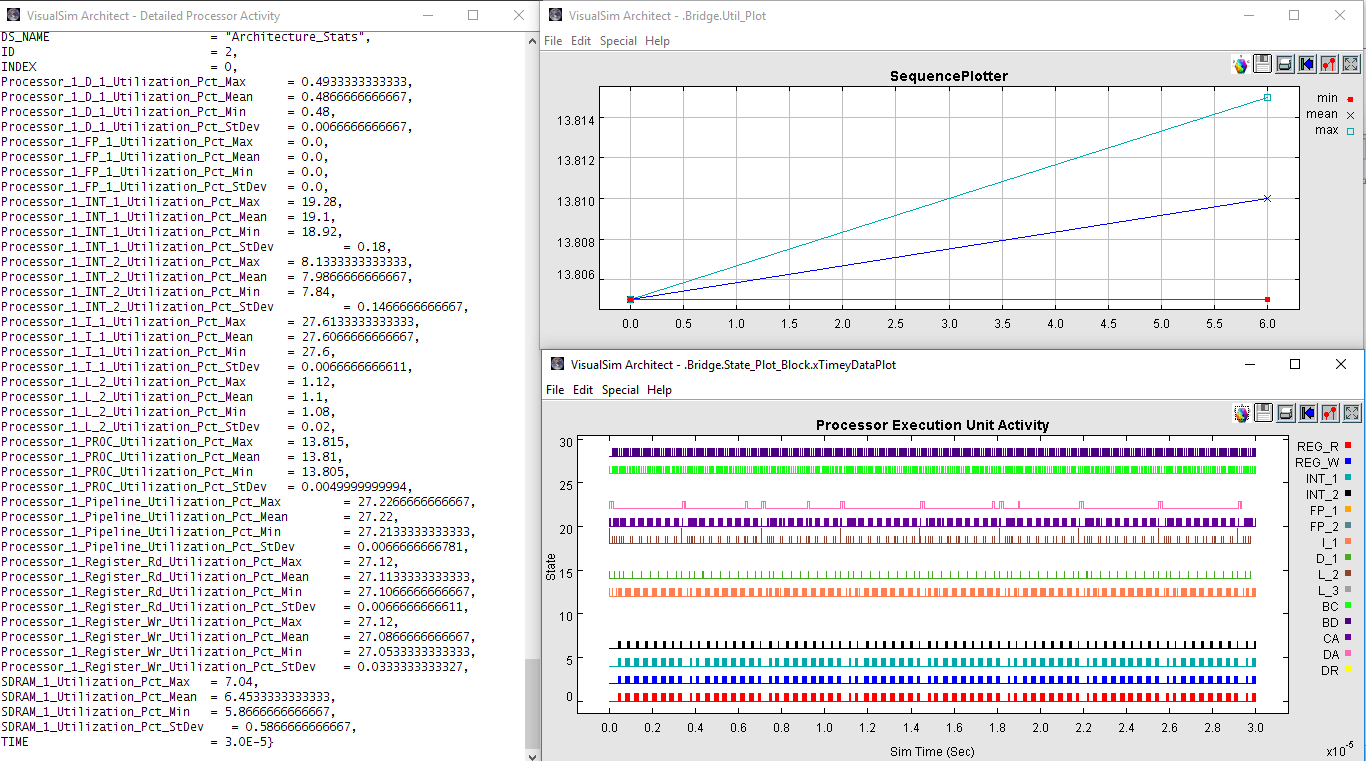Open plot format settings icon in Util_Plot window
This screenshot has height=761, width=1366.
pyautogui.click(x=1329, y=64)
